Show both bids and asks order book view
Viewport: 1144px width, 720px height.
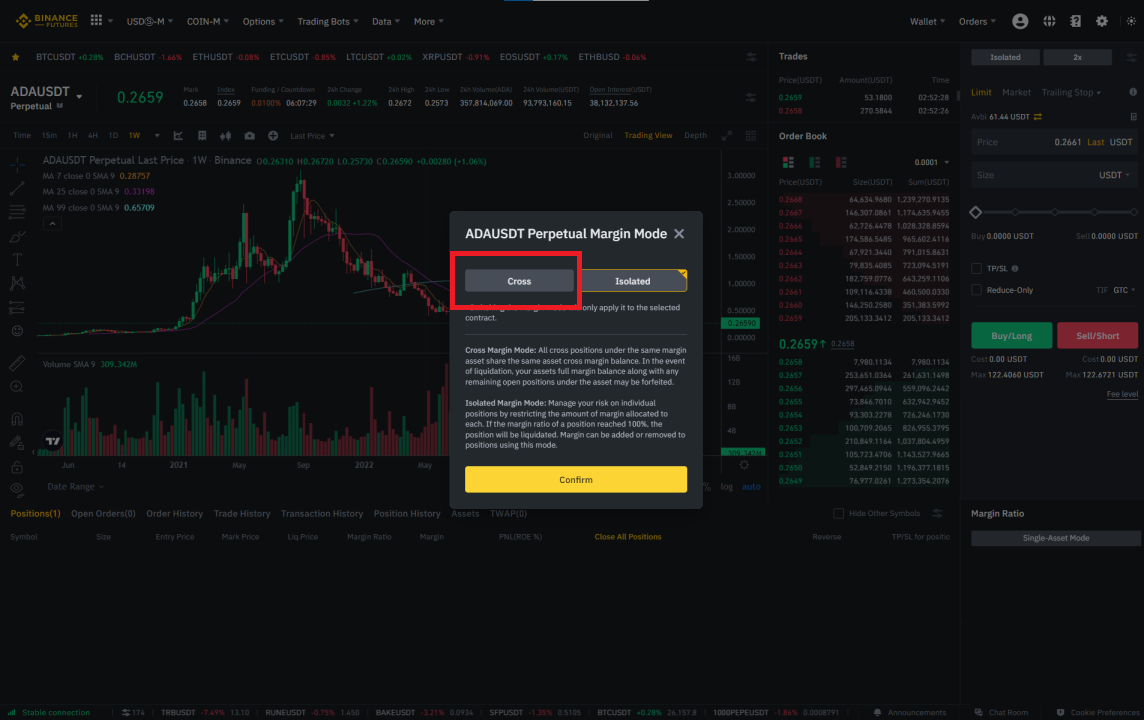pos(788,162)
